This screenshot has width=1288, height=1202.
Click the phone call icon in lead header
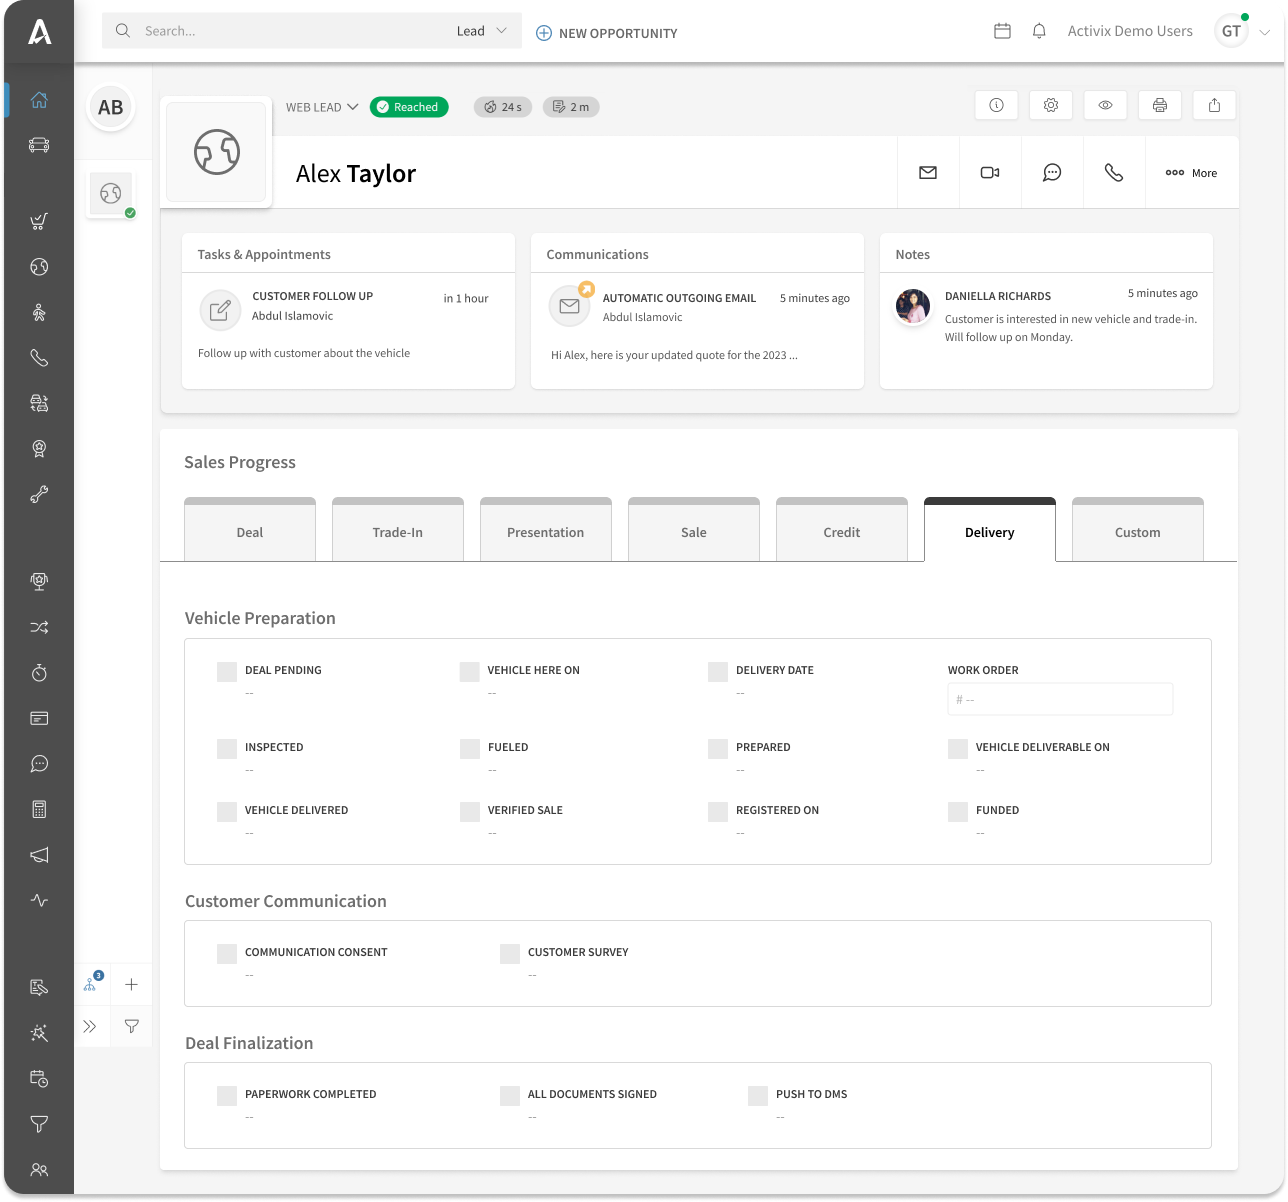pyautogui.click(x=1113, y=173)
